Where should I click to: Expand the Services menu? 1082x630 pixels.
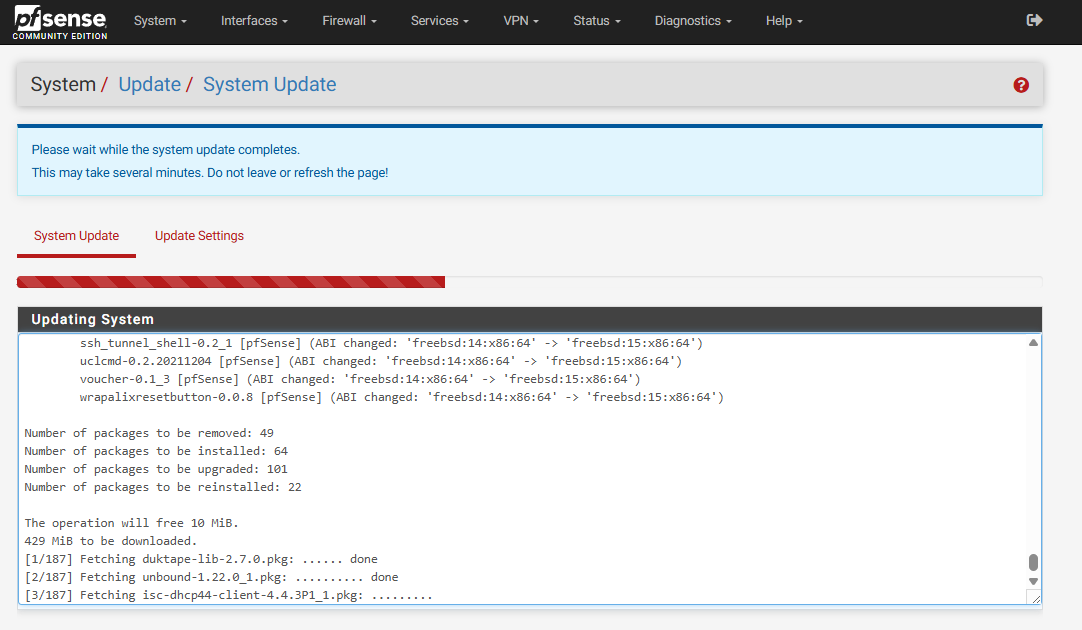[440, 21]
